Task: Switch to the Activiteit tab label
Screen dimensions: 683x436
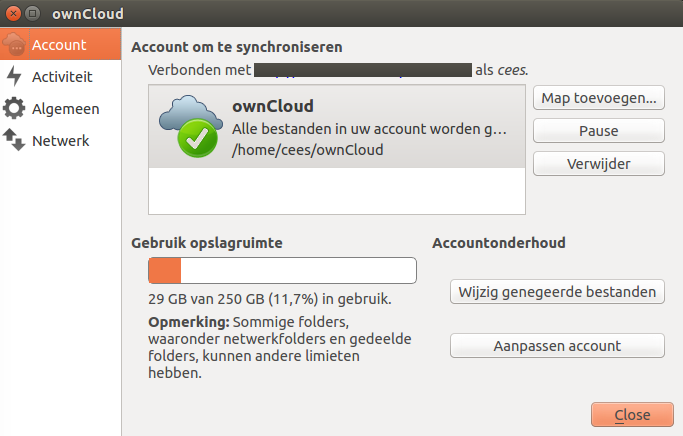Action: click(x=62, y=76)
